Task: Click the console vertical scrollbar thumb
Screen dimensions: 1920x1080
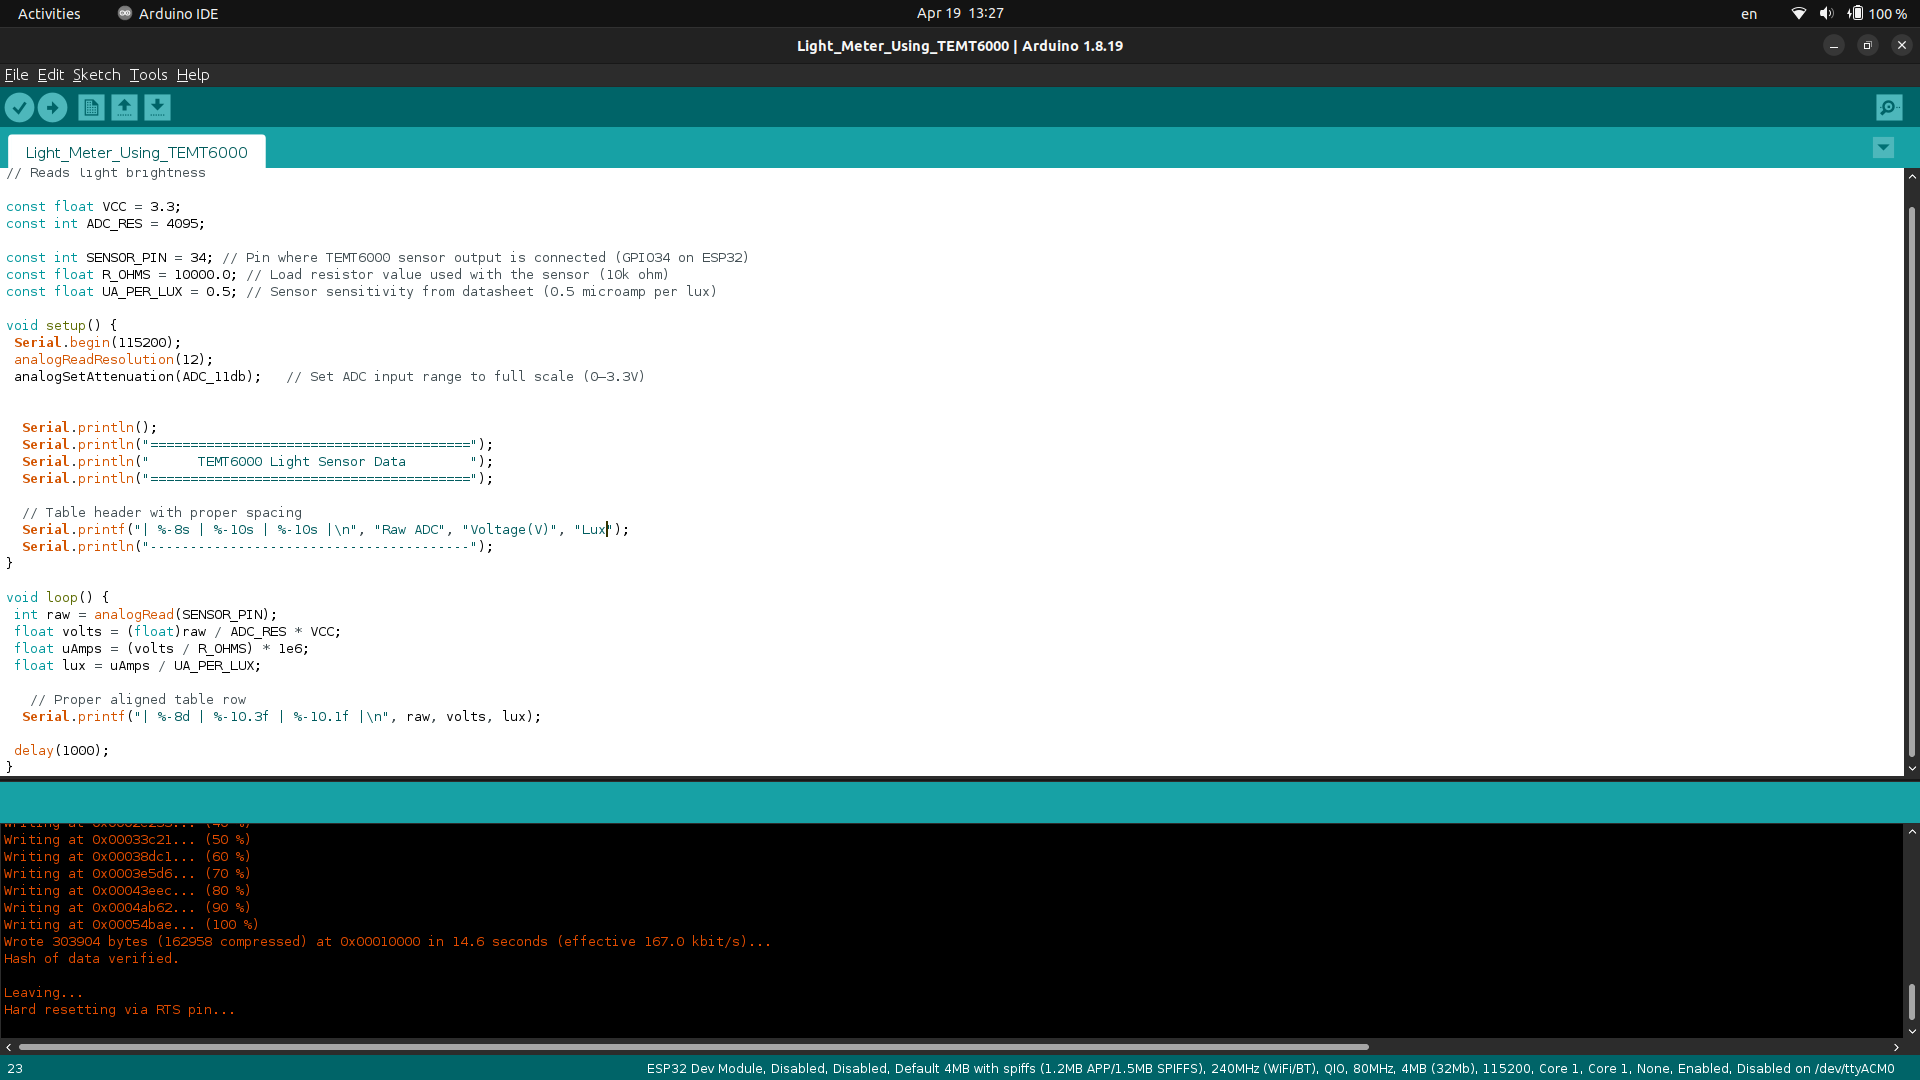Action: [1911, 1002]
